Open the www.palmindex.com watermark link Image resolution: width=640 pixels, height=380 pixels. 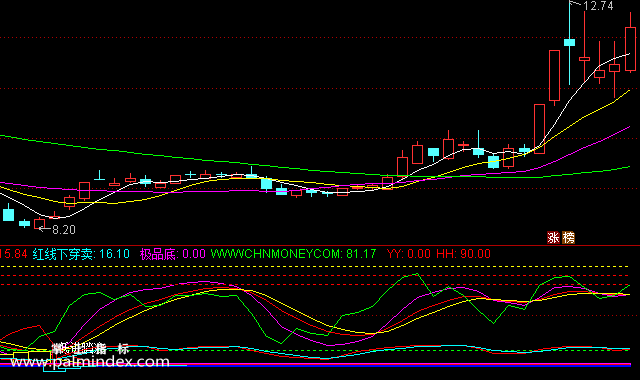pos(89,362)
